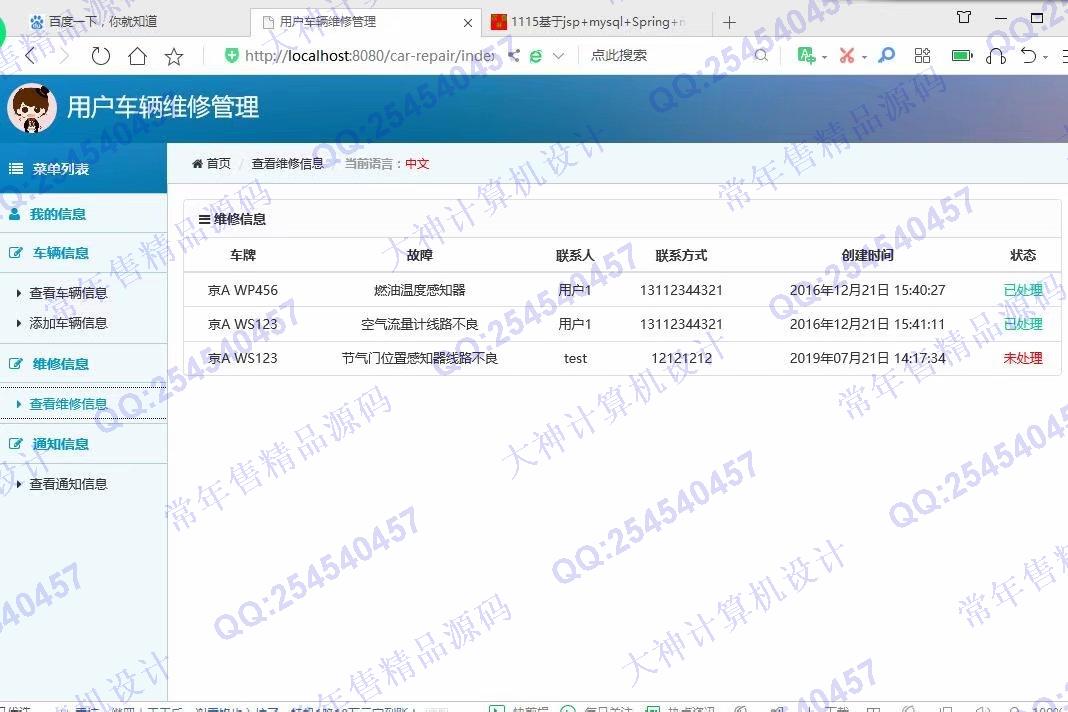Click timestamp 2019年07月21日 14:17:34
This screenshot has height=712, width=1068.
[867, 358]
